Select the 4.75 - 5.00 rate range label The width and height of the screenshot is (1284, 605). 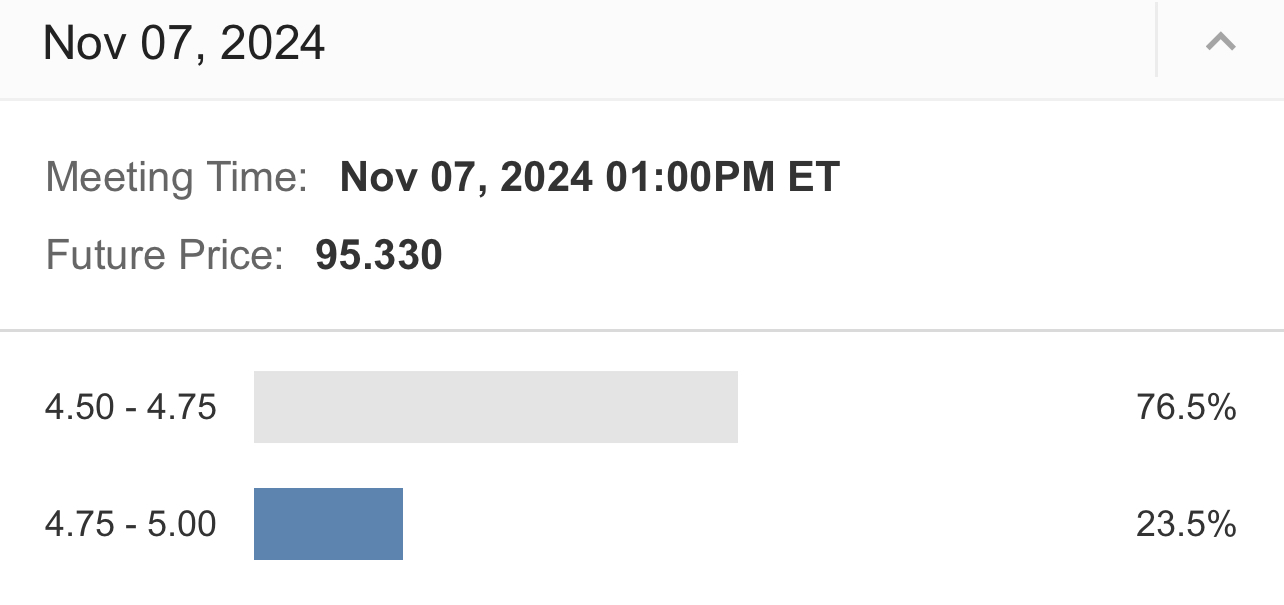pyautogui.click(x=131, y=524)
